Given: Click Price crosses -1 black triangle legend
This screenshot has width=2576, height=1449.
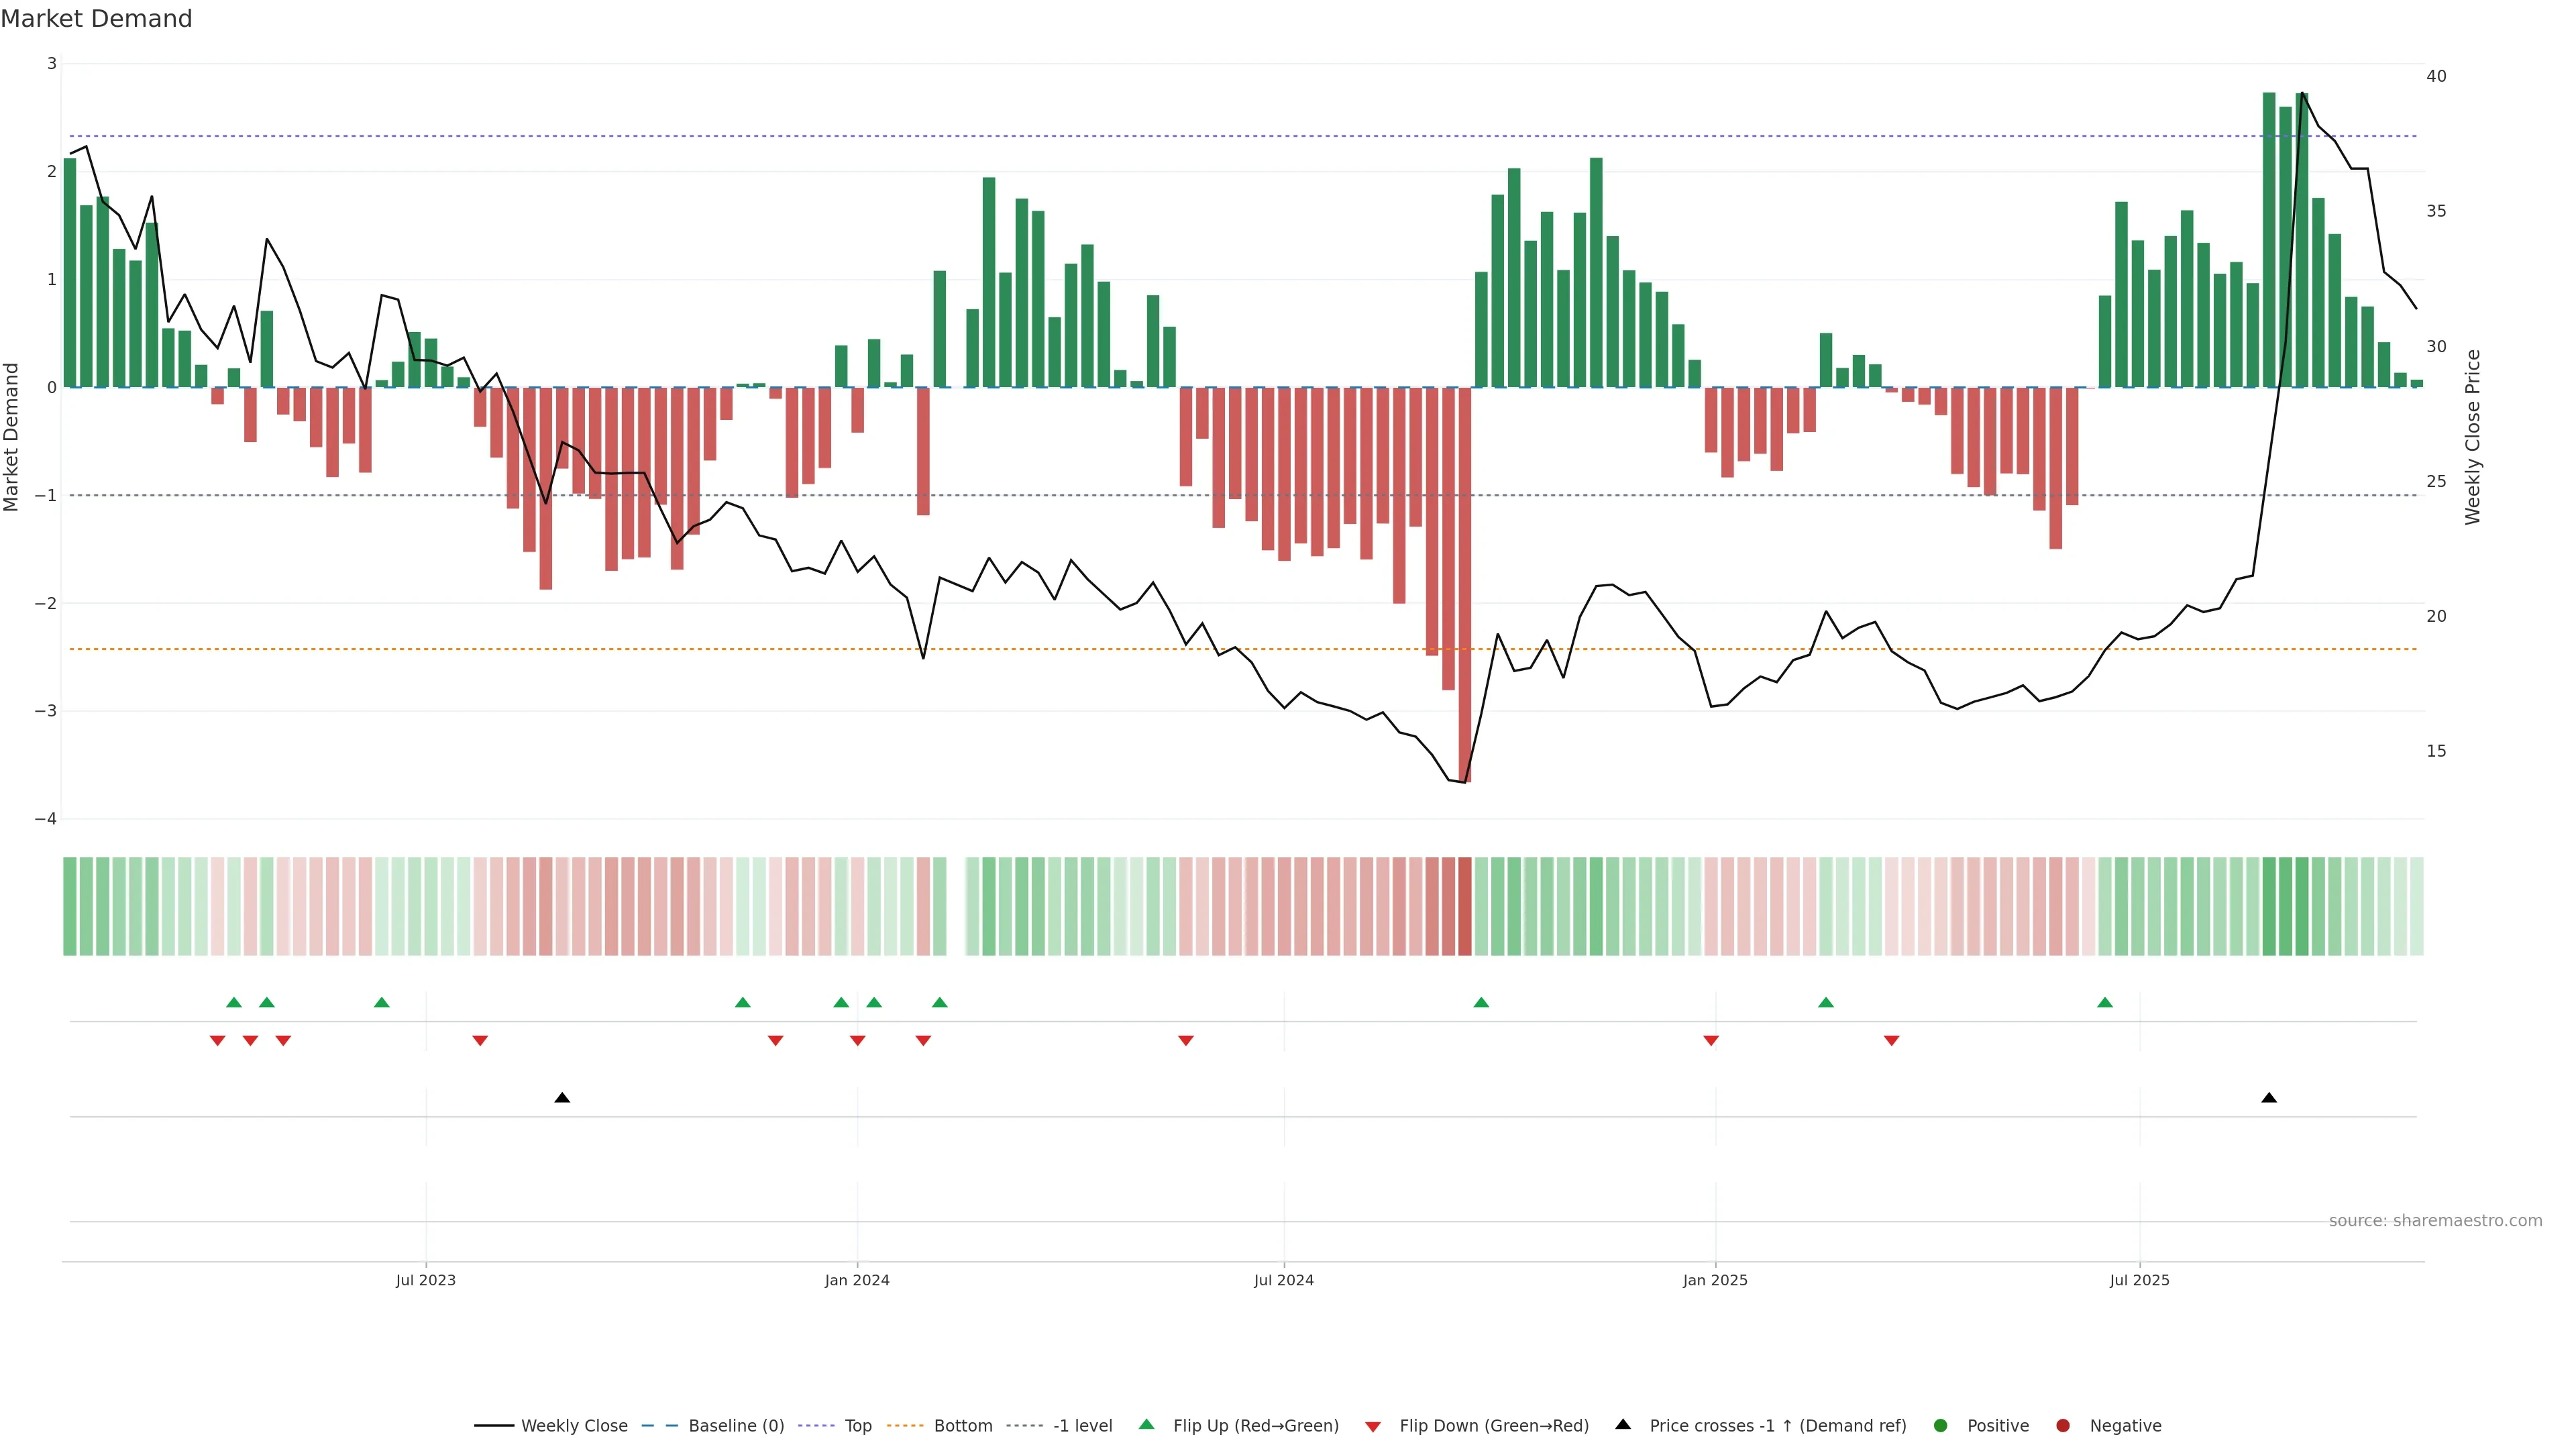Looking at the screenshot, I should pyautogui.click(x=1623, y=1425).
